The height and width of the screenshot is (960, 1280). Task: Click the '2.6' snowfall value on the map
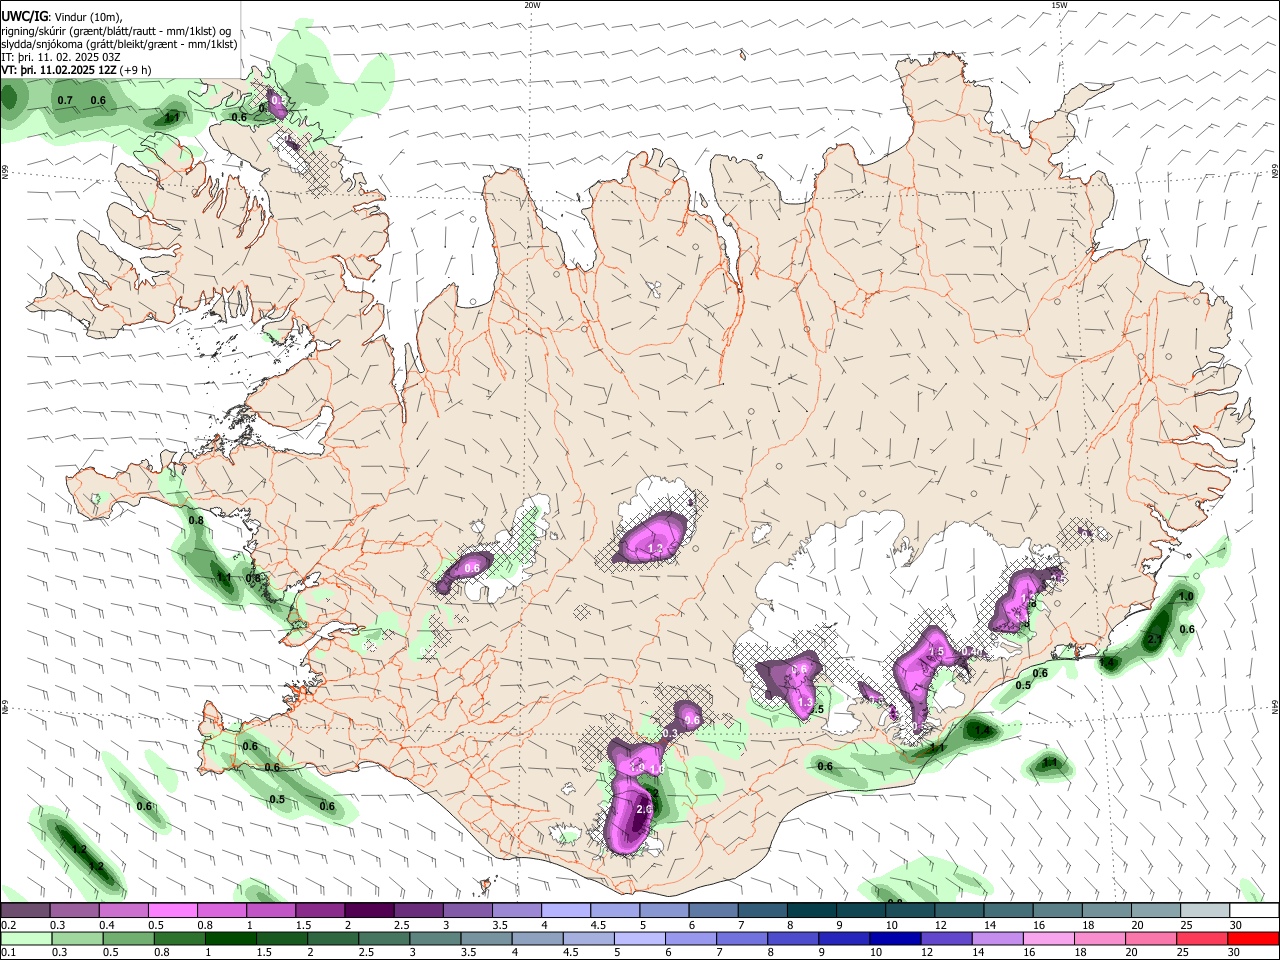(644, 809)
